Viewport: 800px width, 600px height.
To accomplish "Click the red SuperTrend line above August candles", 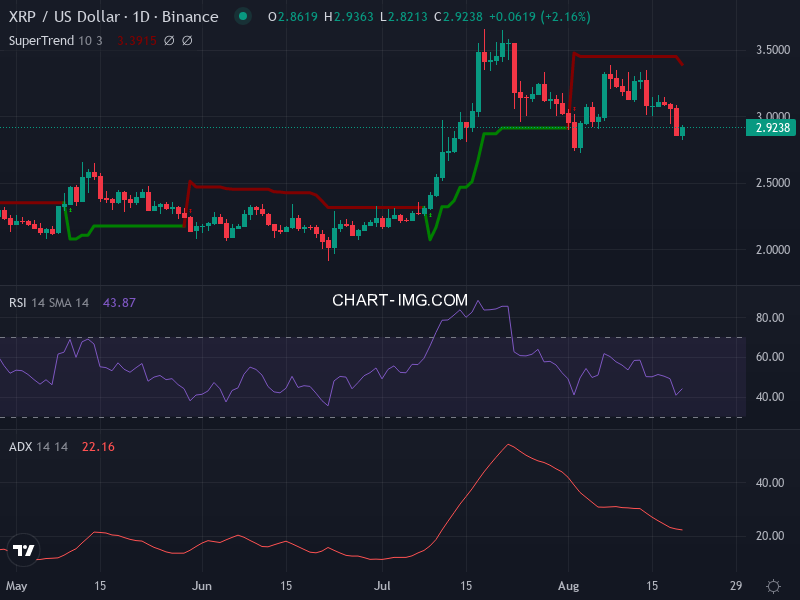I will 625,56.
